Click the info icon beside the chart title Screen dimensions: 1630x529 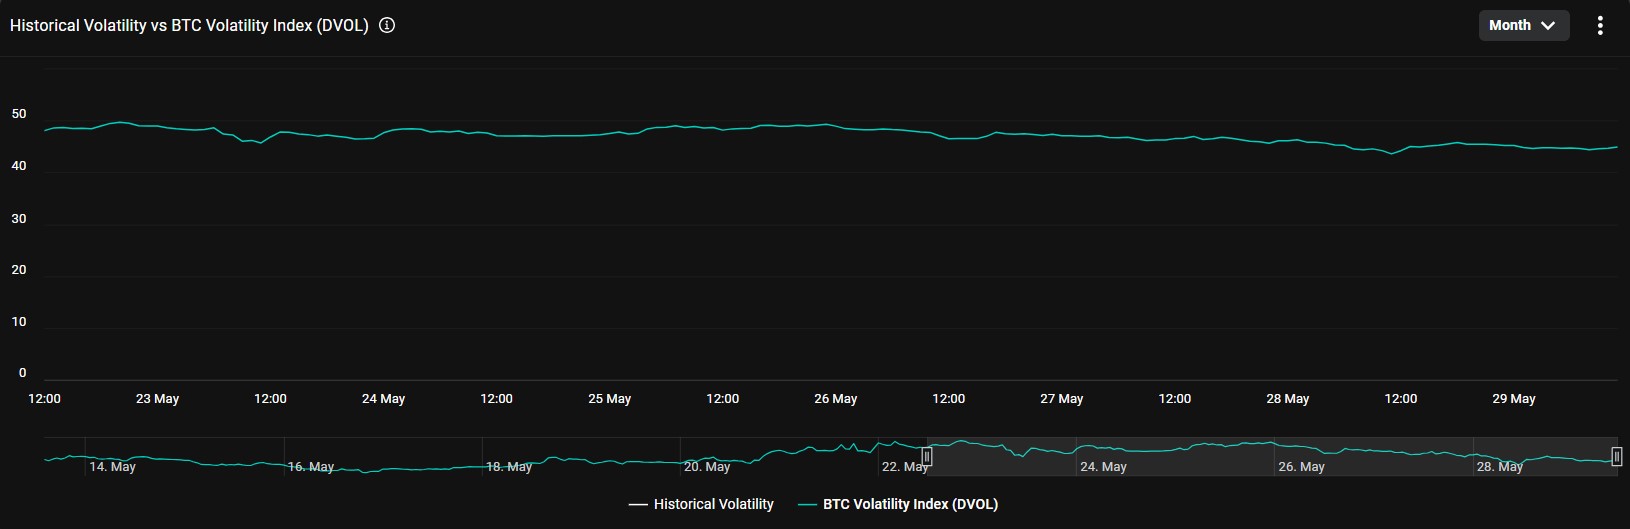click(x=387, y=26)
